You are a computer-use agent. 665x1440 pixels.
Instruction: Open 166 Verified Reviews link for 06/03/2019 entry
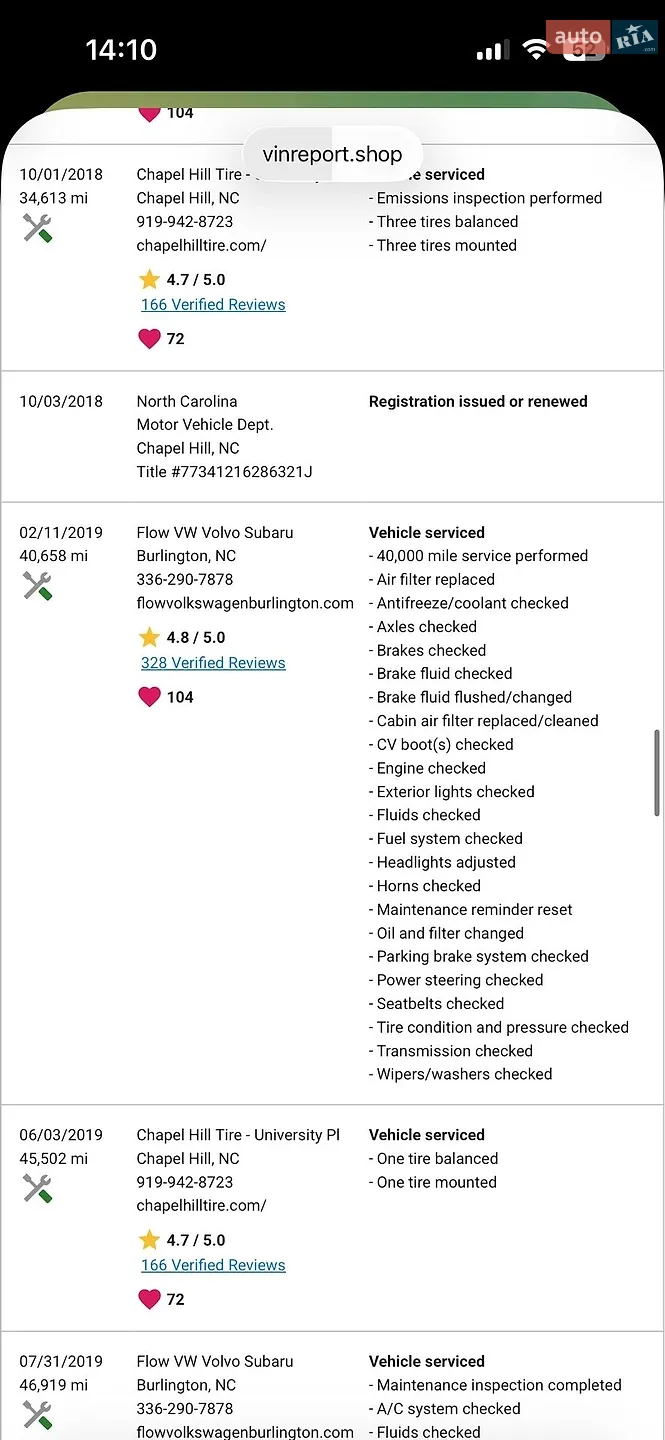(x=213, y=1265)
